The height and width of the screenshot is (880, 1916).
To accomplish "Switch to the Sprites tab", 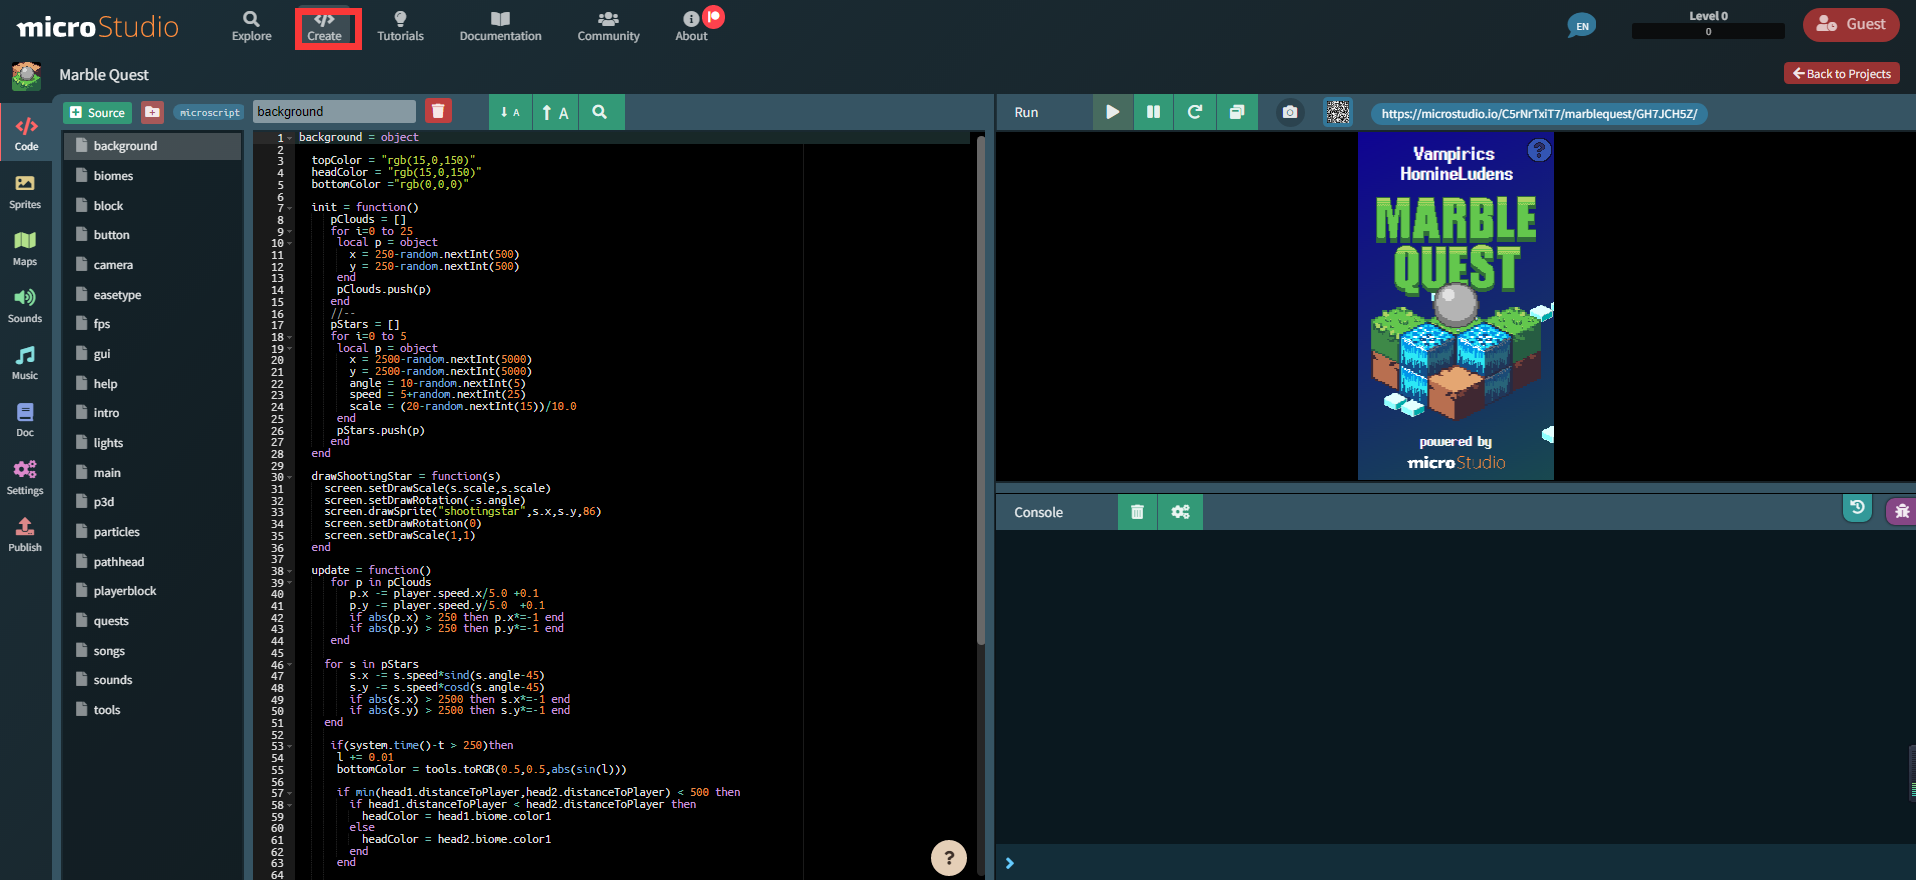I will (x=25, y=191).
